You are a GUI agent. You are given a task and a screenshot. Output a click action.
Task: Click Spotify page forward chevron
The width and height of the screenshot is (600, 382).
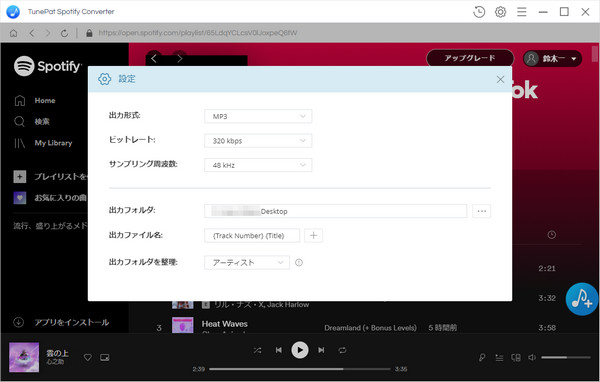tap(179, 59)
